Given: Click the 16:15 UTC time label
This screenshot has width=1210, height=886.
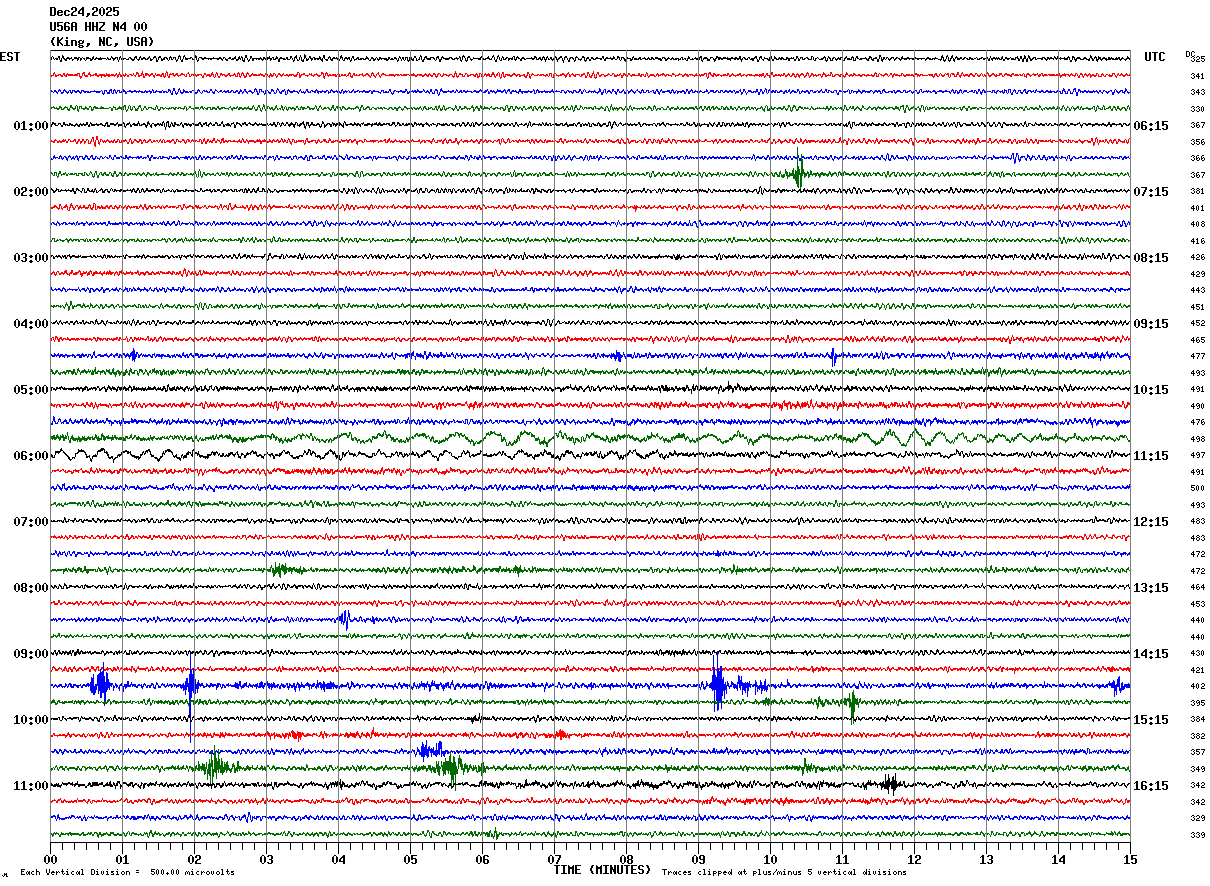Looking at the screenshot, I should [1151, 786].
